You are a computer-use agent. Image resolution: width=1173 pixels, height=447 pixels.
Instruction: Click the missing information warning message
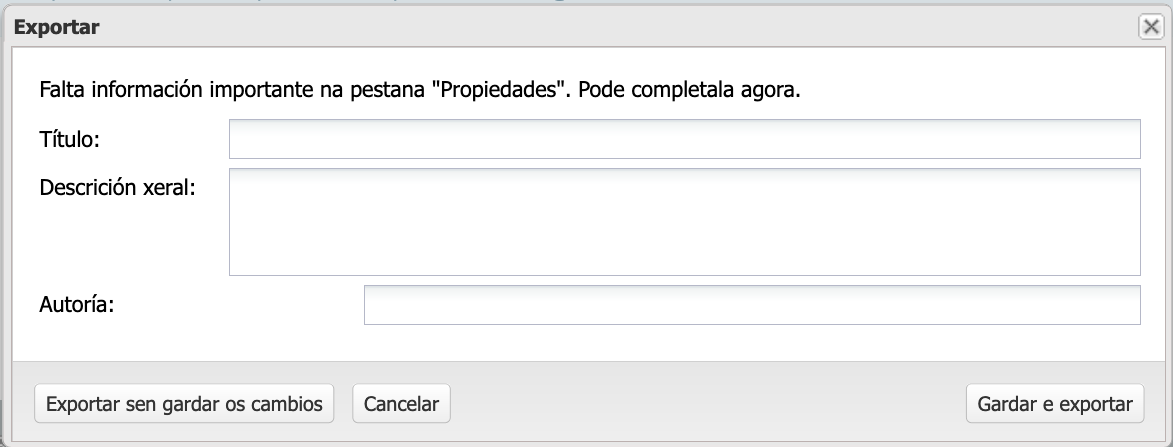click(x=420, y=90)
